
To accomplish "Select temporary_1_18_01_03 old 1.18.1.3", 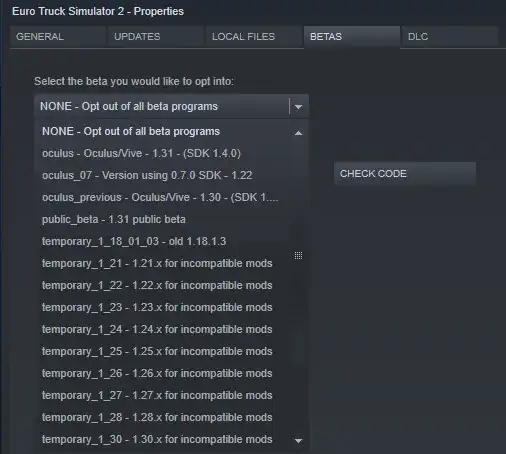I will coord(164,241).
